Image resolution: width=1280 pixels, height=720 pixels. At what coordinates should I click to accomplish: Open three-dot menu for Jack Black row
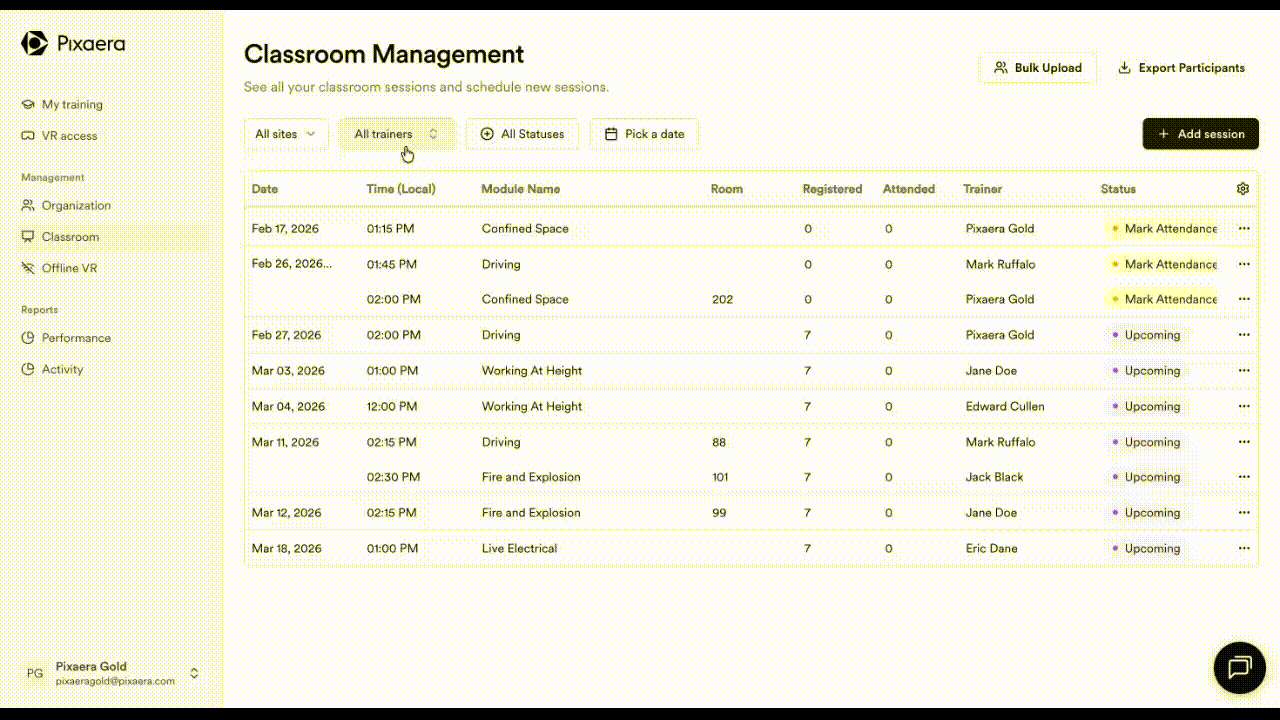(x=1244, y=477)
